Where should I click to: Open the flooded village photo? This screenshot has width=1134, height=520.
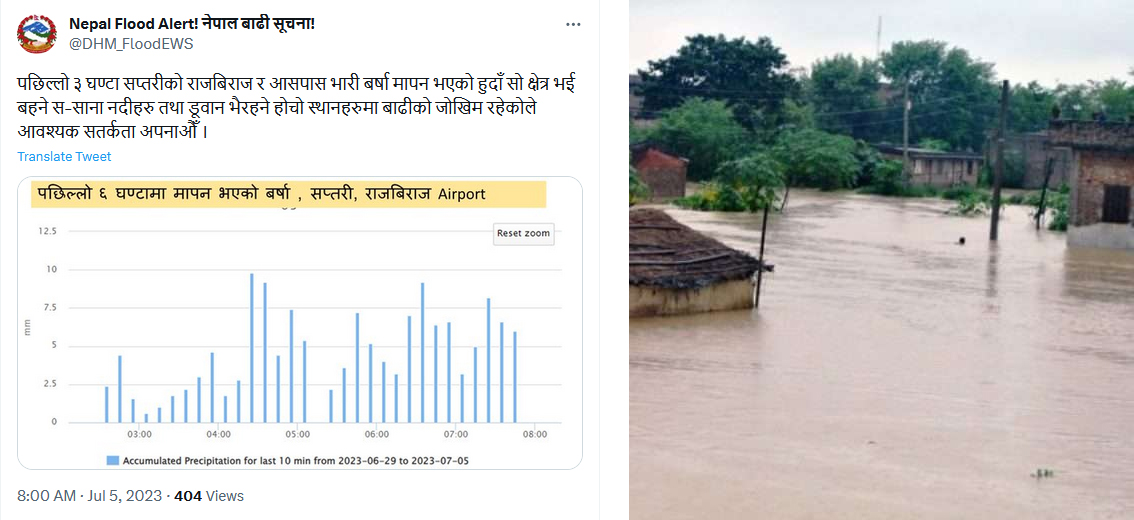pos(881,260)
